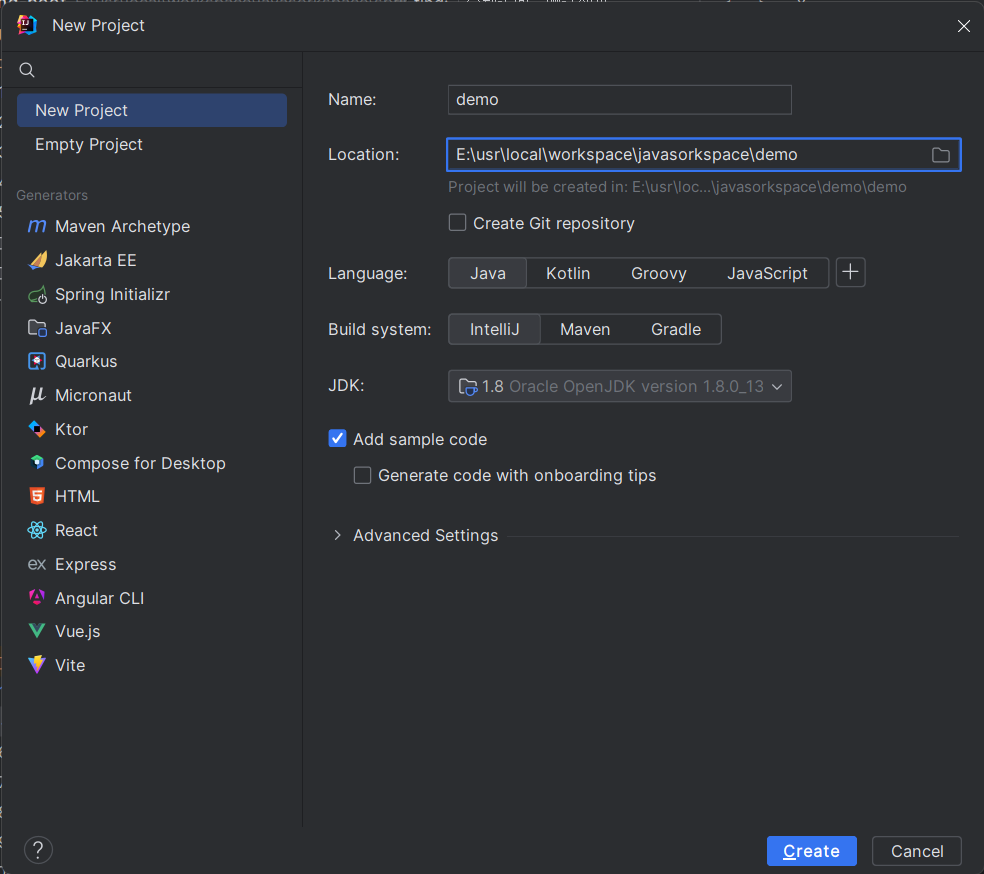This screenshot has height=874, width=984.
Task: Click the HTML5 shield icon
Action: (37, 496)
